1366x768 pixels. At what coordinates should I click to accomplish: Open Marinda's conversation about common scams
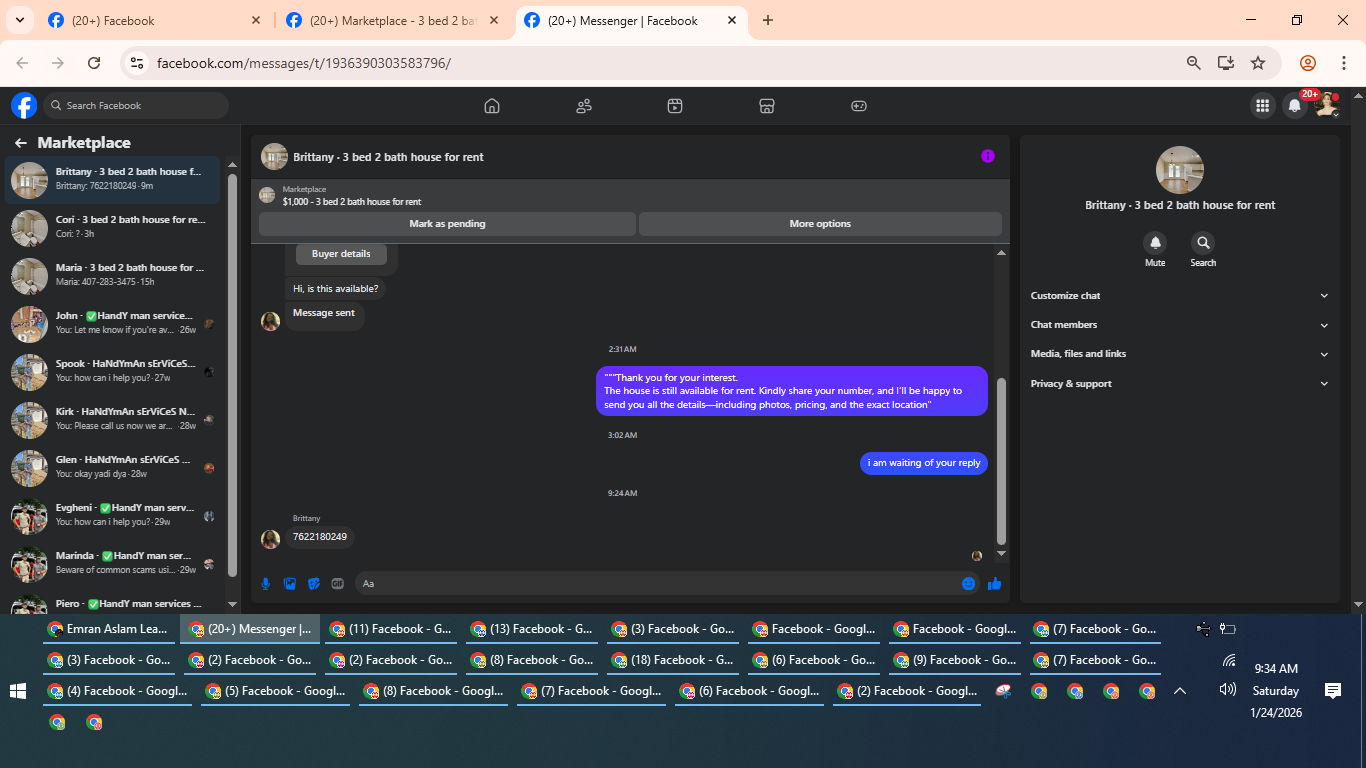[112, 563]
